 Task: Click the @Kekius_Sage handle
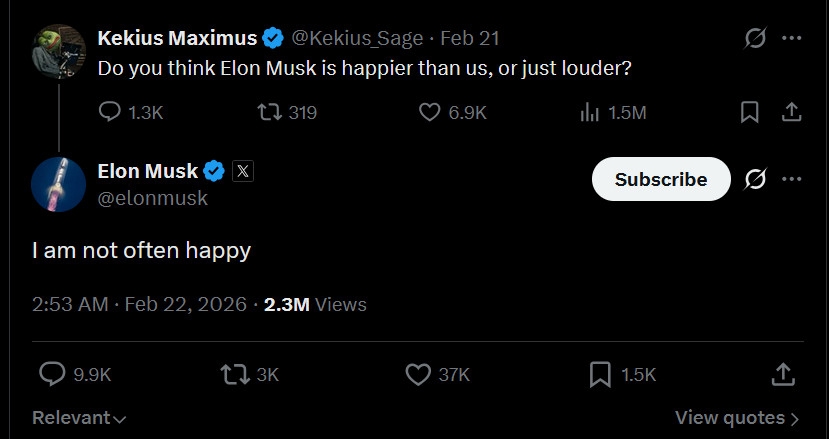tap(360, 38)
